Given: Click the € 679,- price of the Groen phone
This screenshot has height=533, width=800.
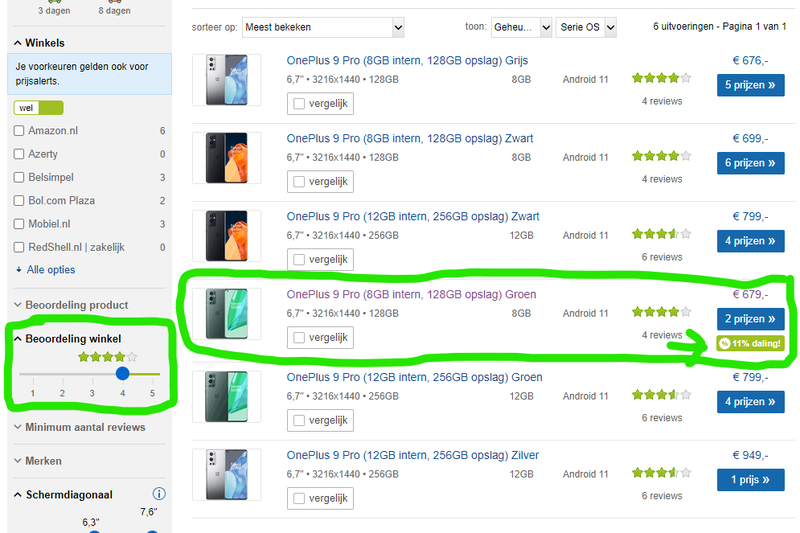Looking at the screenshot, I should click(x=750, y=294).
